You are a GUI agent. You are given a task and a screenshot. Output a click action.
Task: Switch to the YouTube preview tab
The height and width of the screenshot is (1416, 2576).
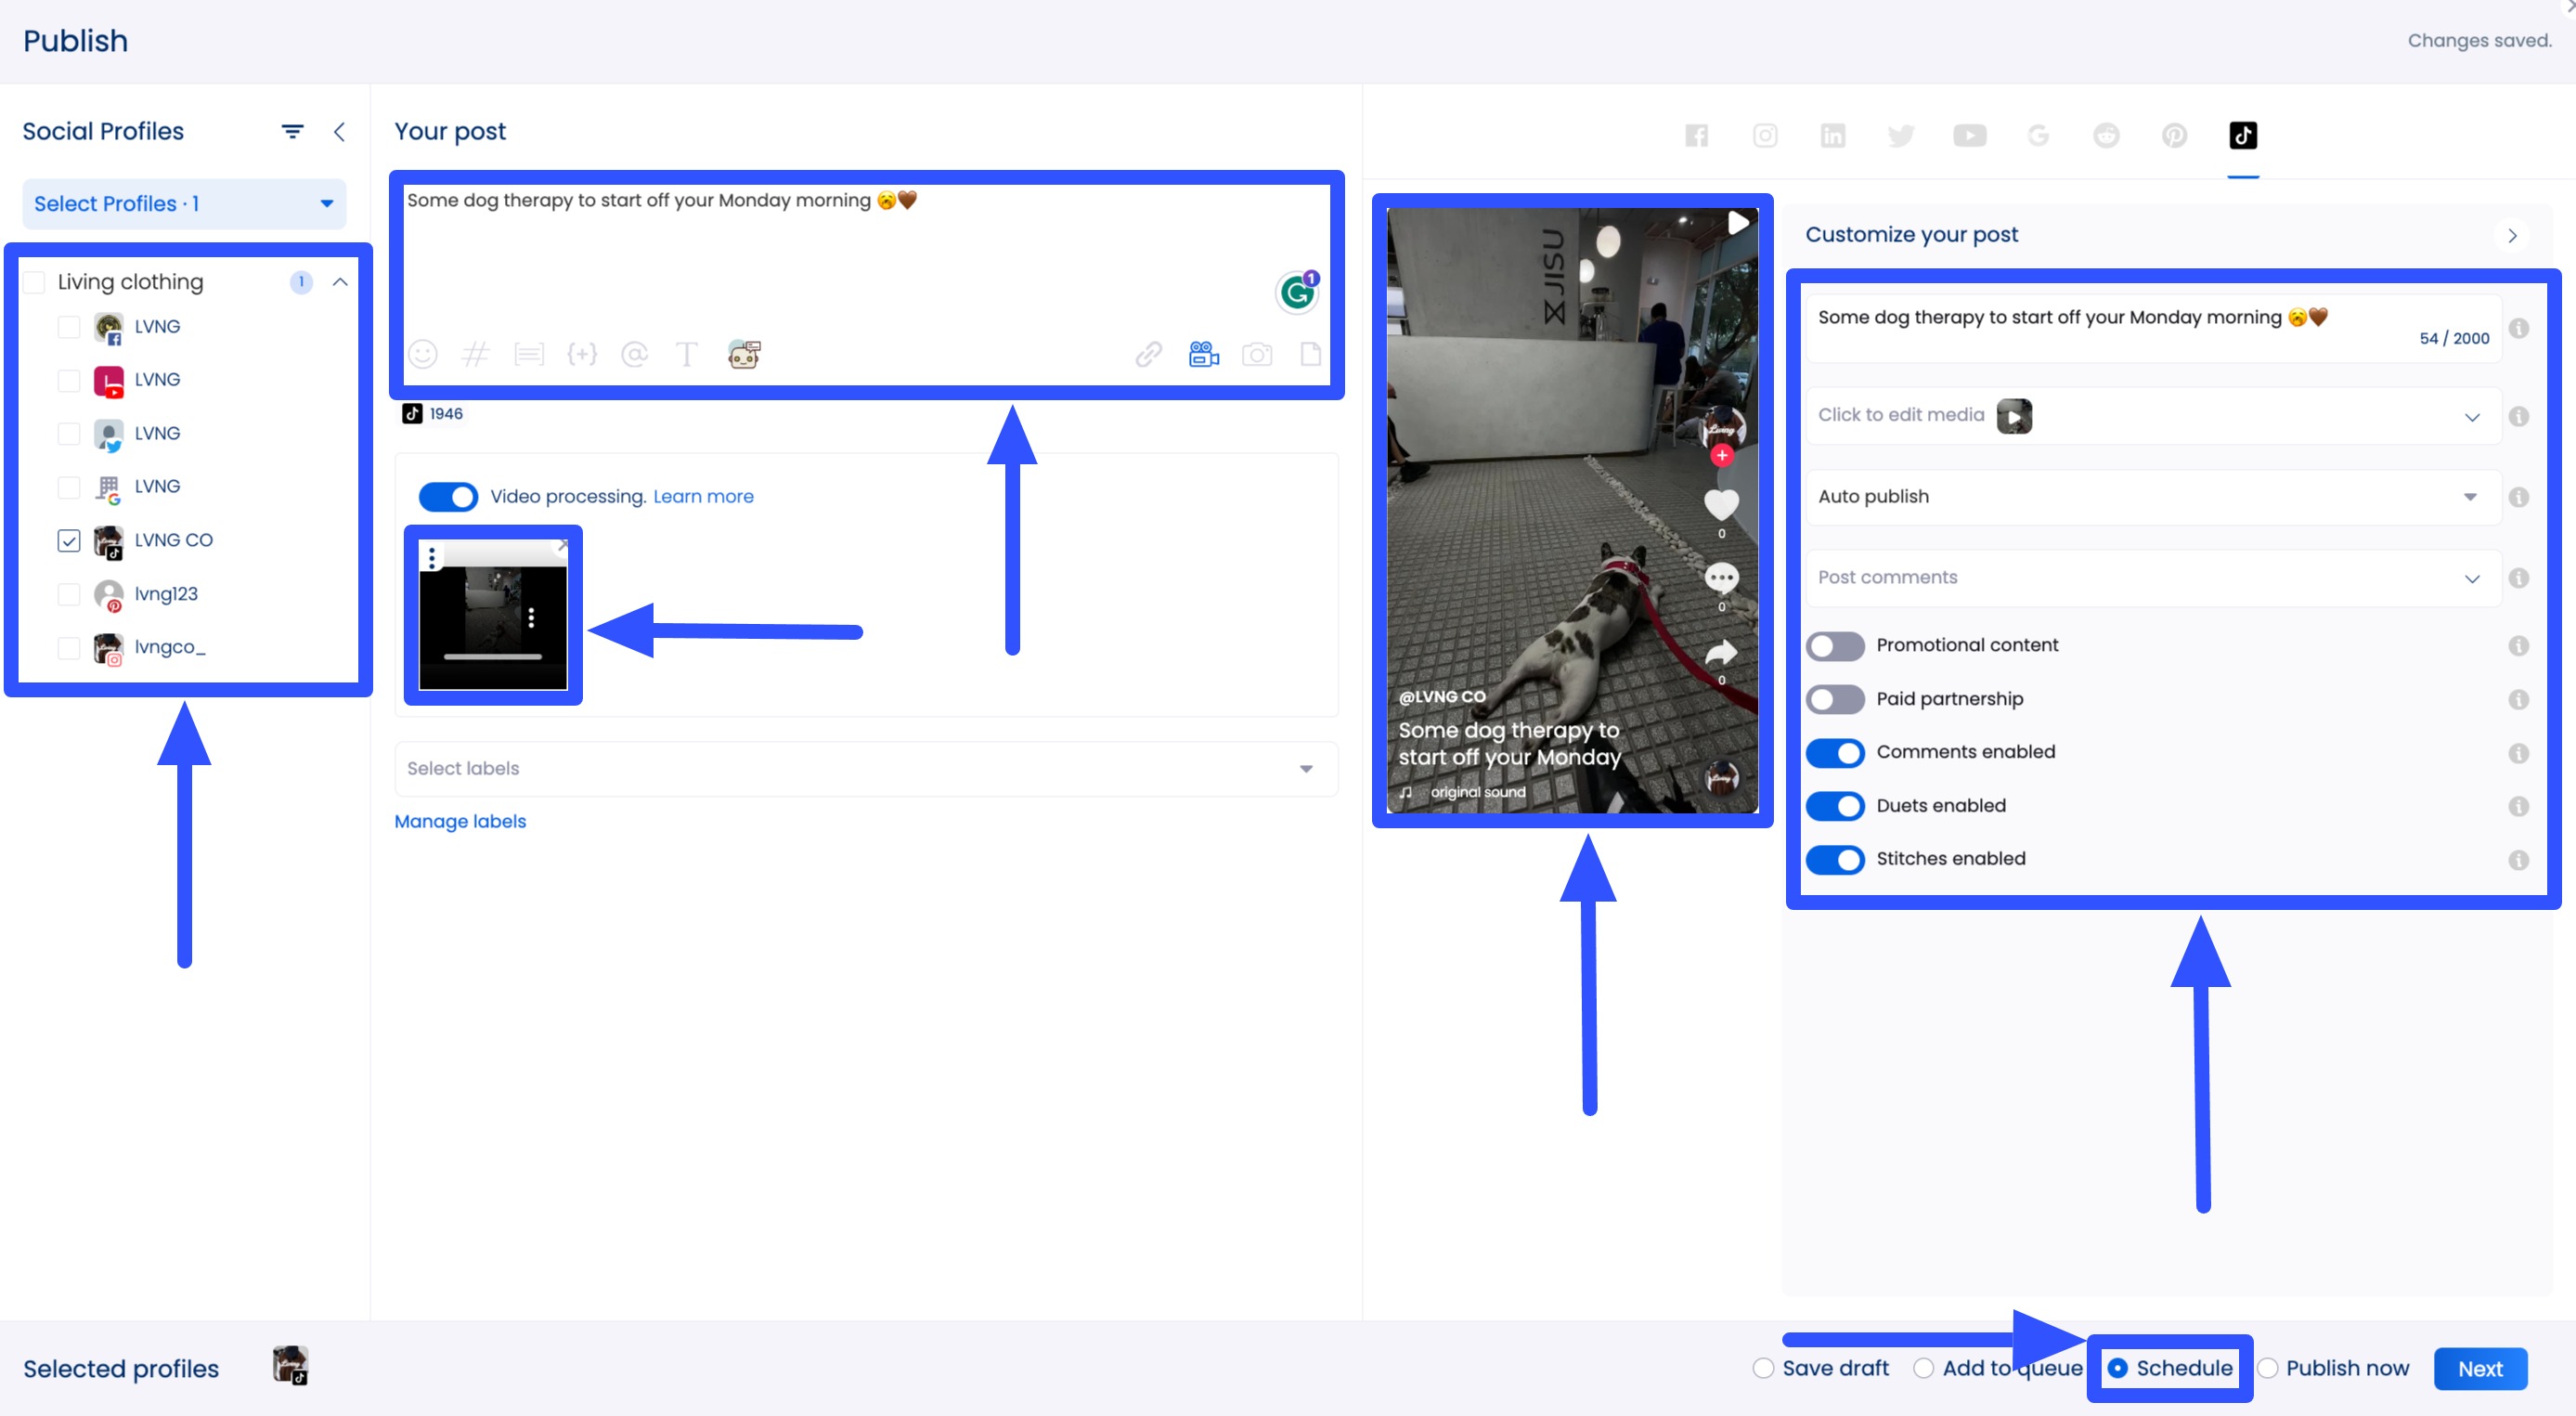tap(1970, 136)
